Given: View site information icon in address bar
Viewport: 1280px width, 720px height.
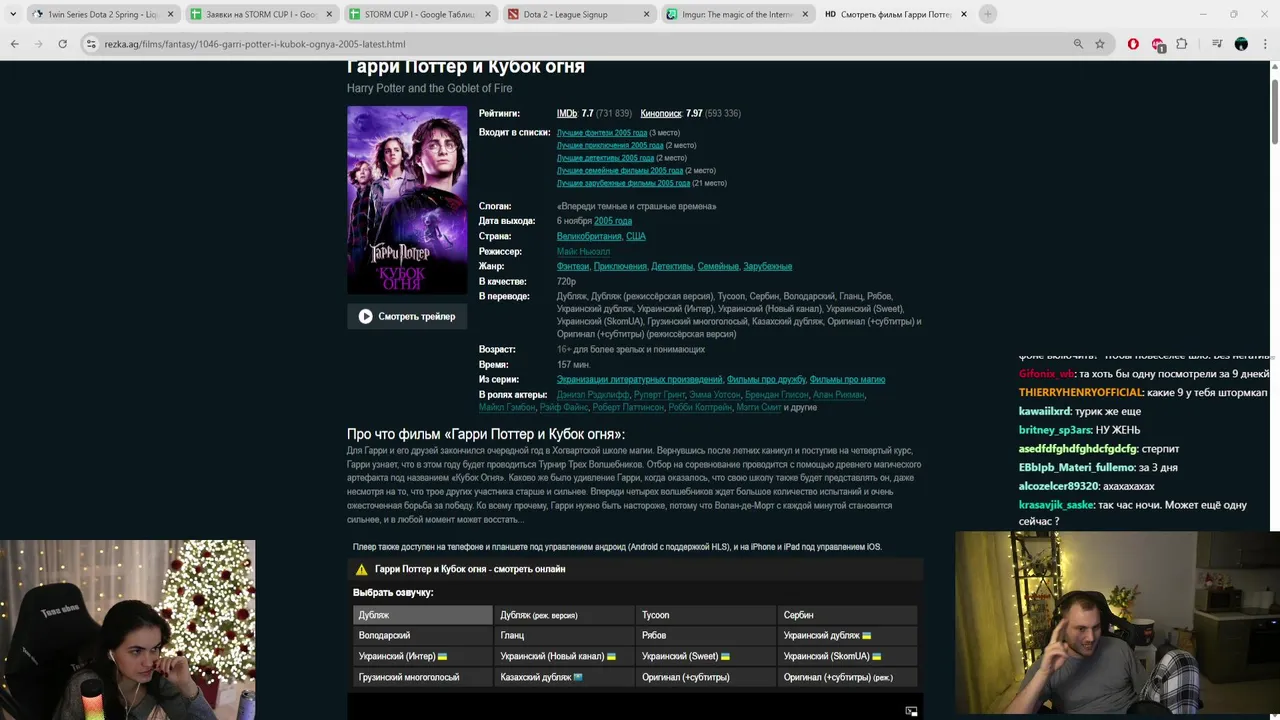Looking at the screenshot, I should click(x=91, y=44).
